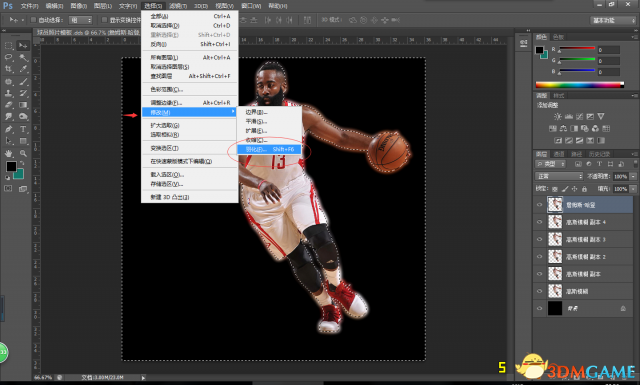Choose 羽化 Shift+F6 submenu item
This screenshot has width=640, height=385.
pyautogui.click(x=269, y=149)
